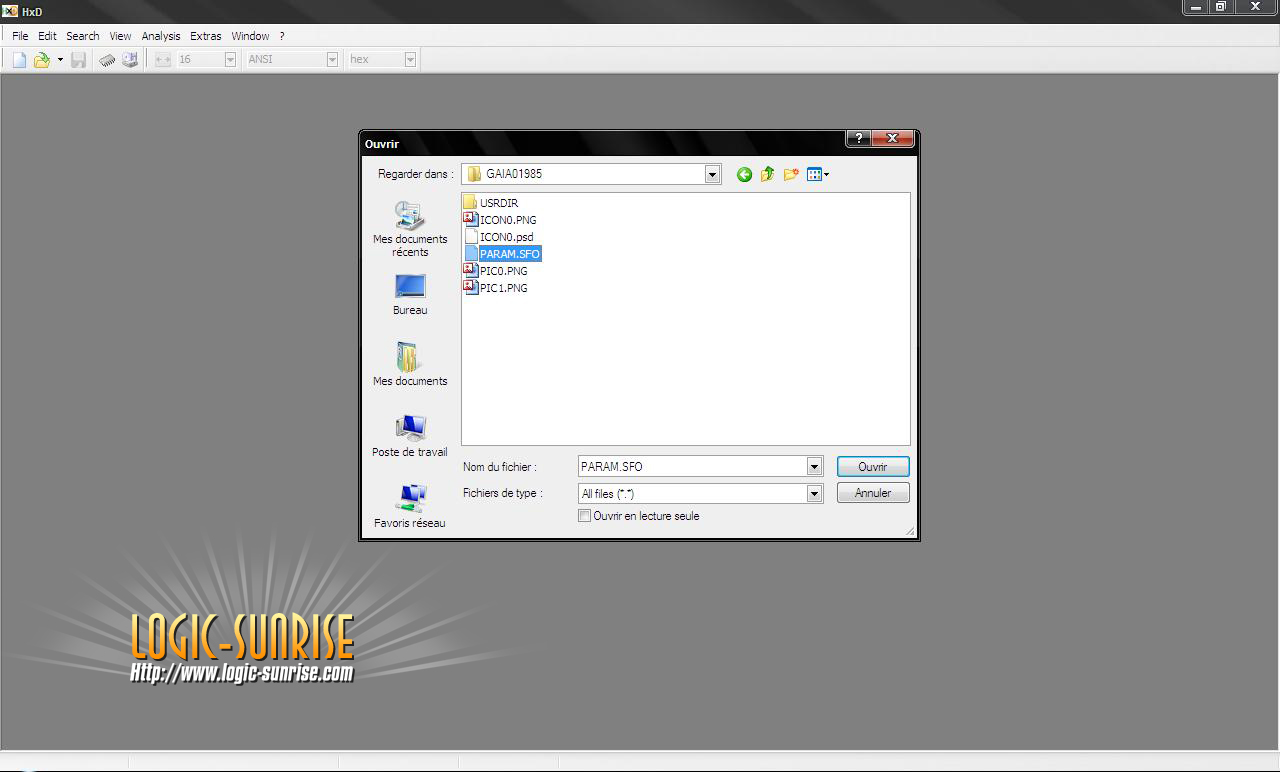Open the view menu icon dropdown
Image resolution: width=1280 pixels, height=772 pixels.
click(818, 175)
